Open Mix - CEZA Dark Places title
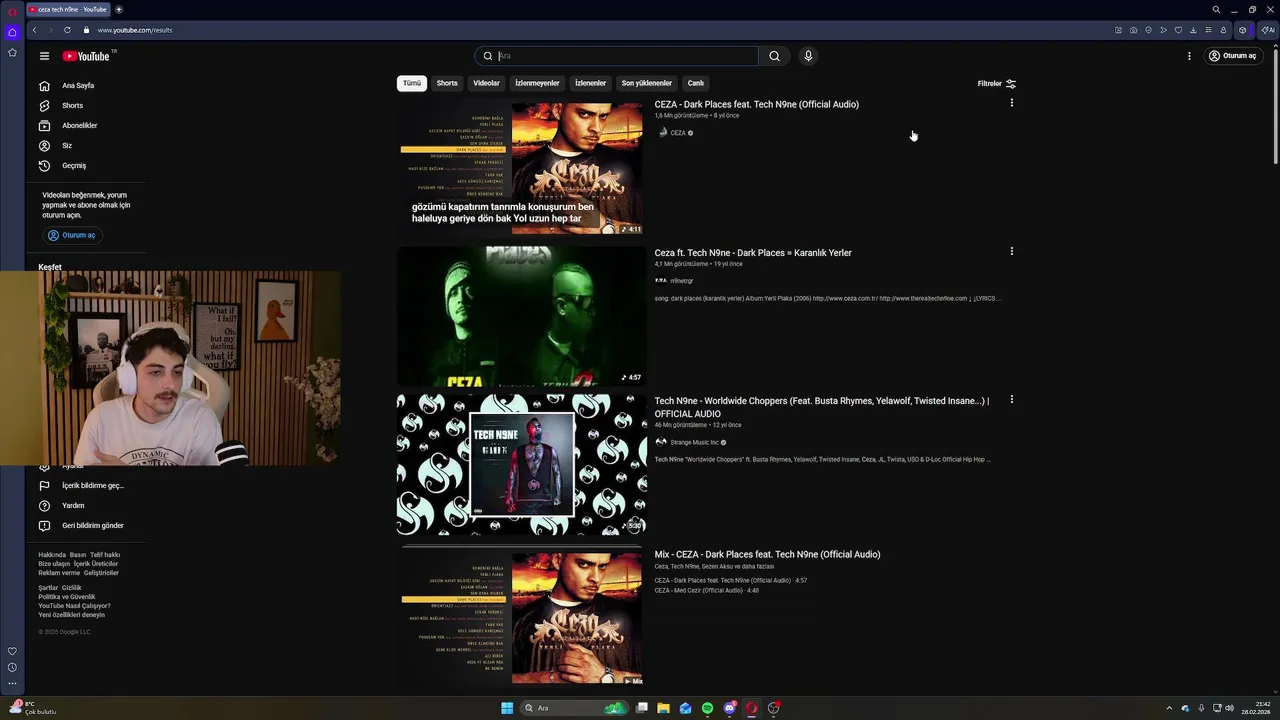1280x720 pixels. [x=767, y=554]
